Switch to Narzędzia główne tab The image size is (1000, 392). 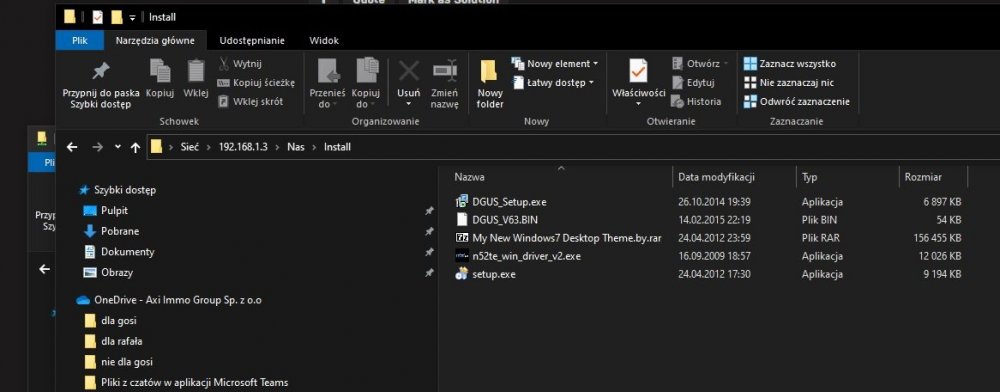coord(155,40)
